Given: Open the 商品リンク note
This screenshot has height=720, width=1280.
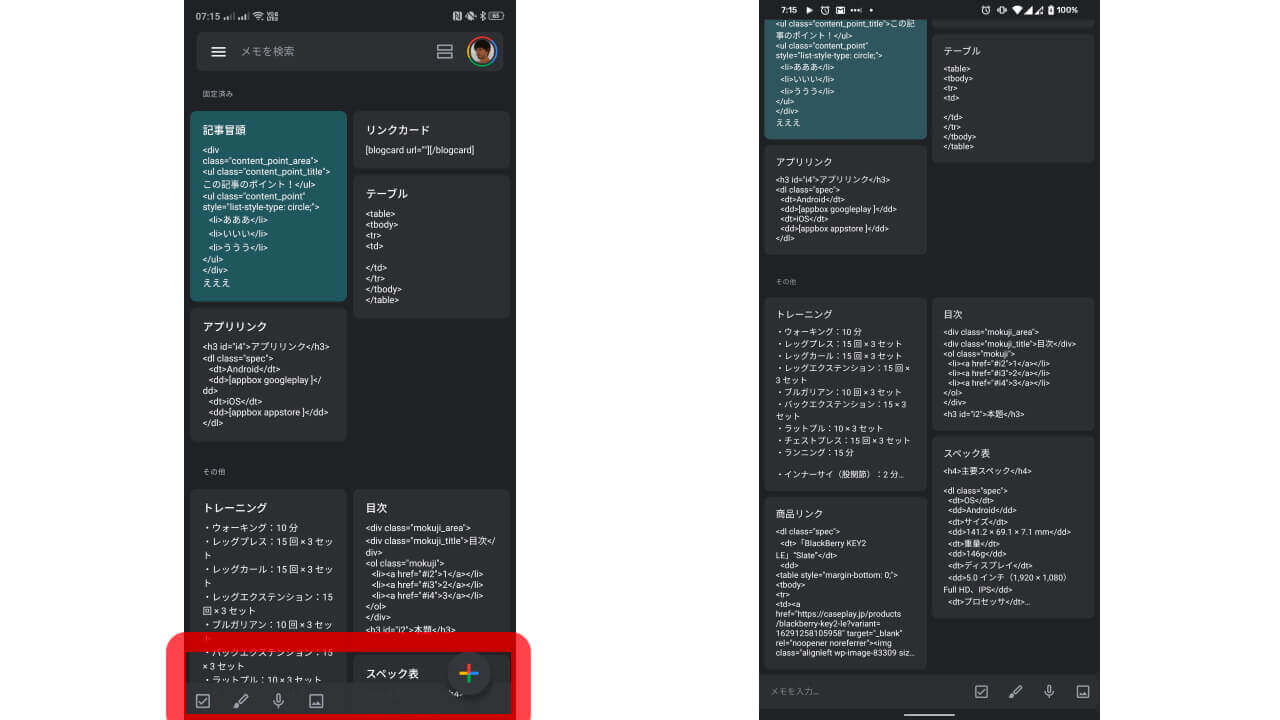Looking at the screenshot, I should (x=845, y=582).
